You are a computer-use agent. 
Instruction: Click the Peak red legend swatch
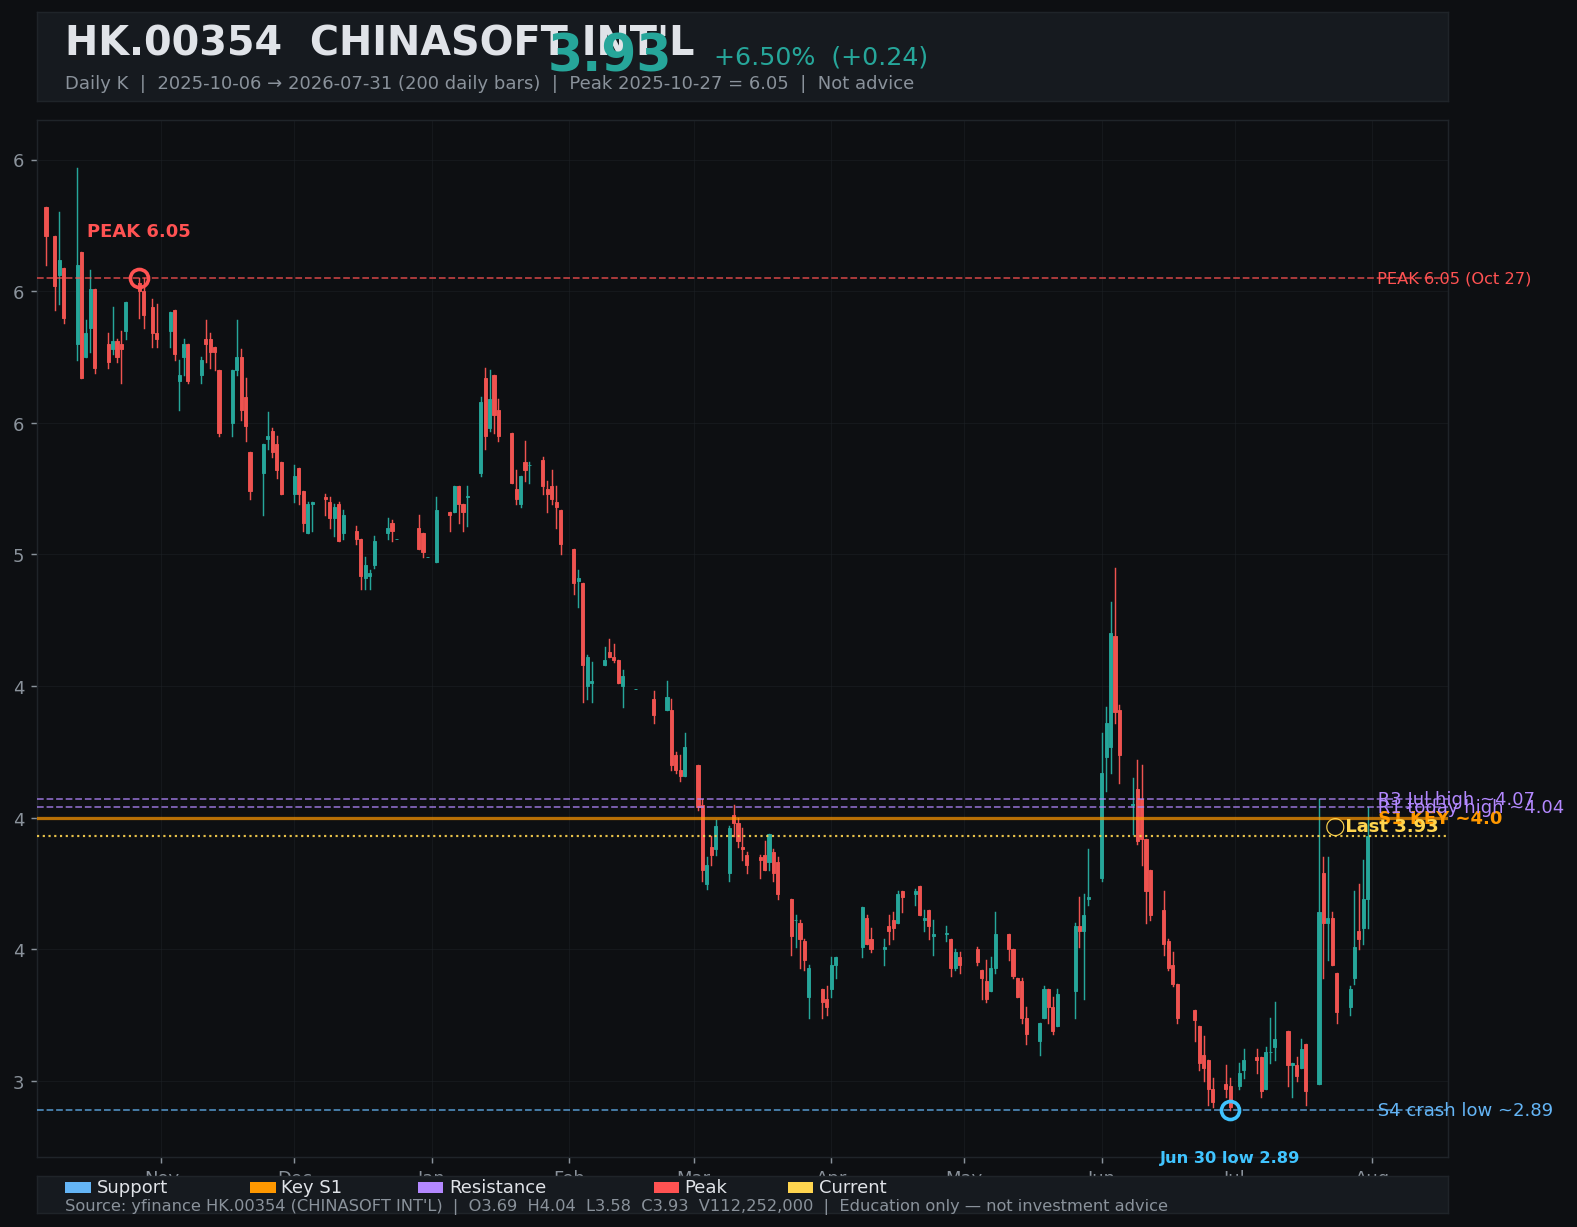point(666,1188)
